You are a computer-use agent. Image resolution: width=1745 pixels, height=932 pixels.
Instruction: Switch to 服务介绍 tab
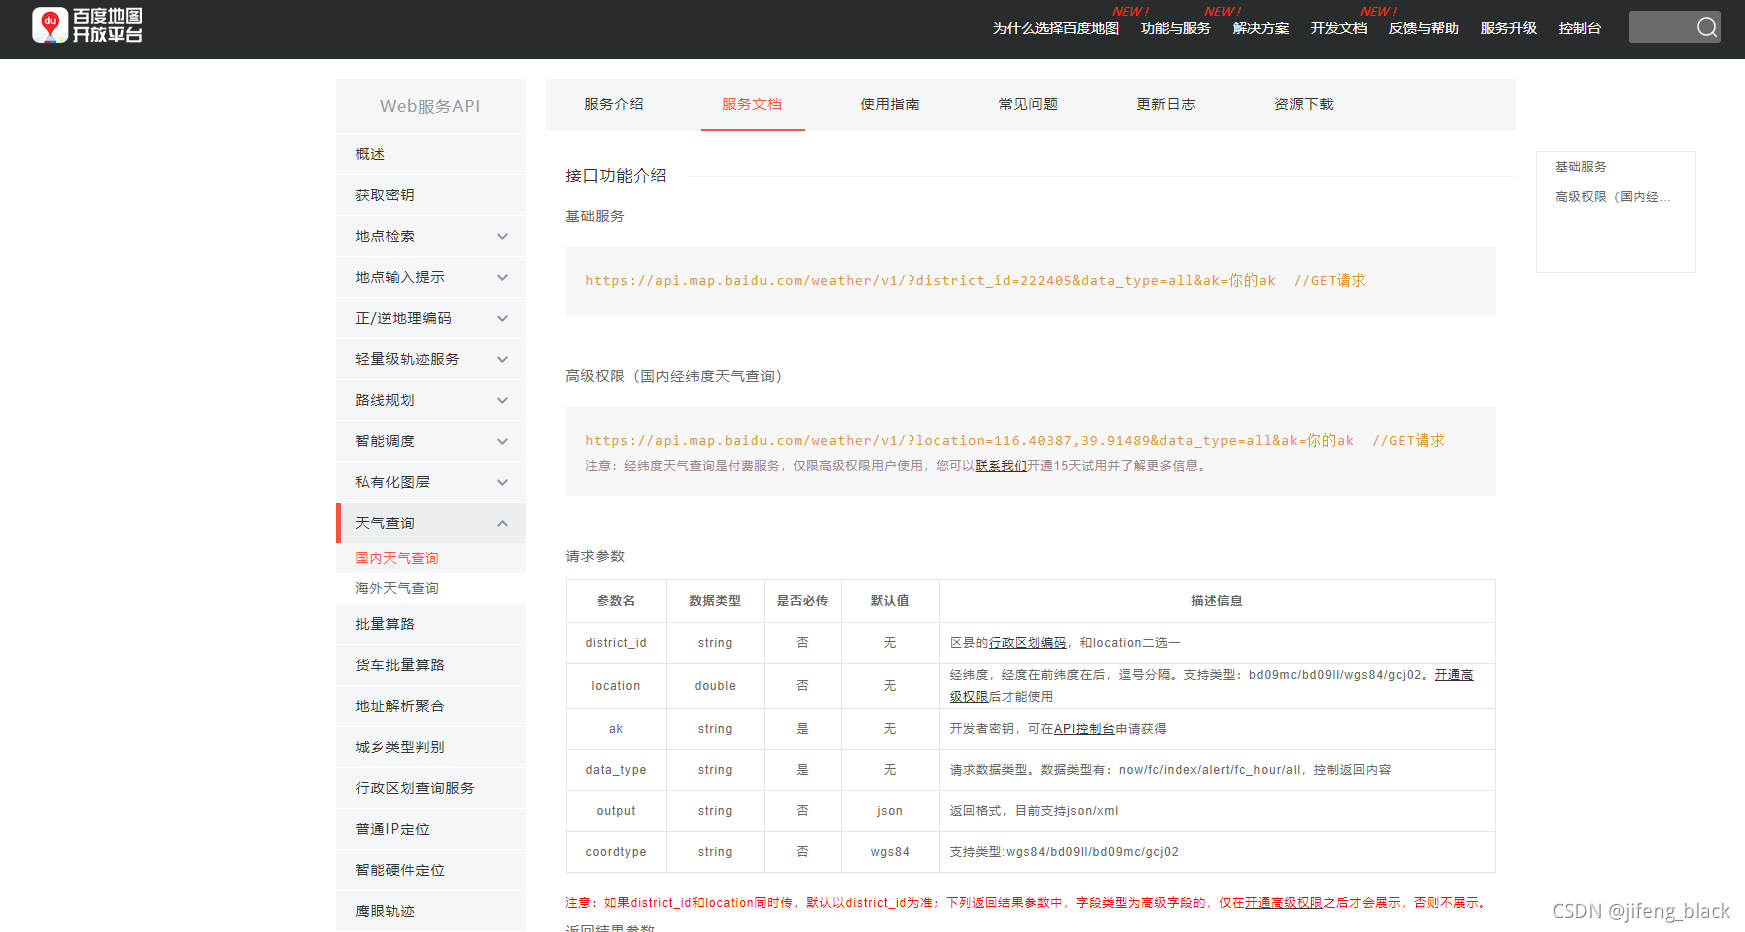point(614,104)
